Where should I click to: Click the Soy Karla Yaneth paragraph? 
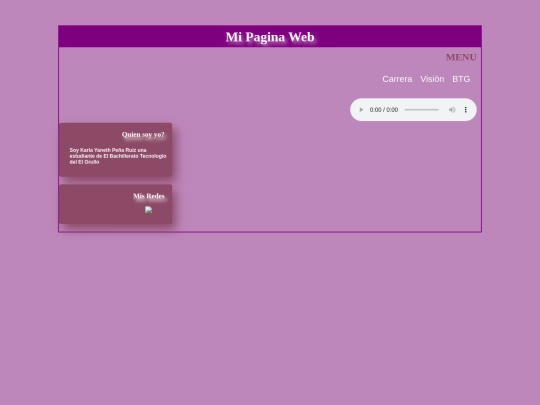[118, 156]
